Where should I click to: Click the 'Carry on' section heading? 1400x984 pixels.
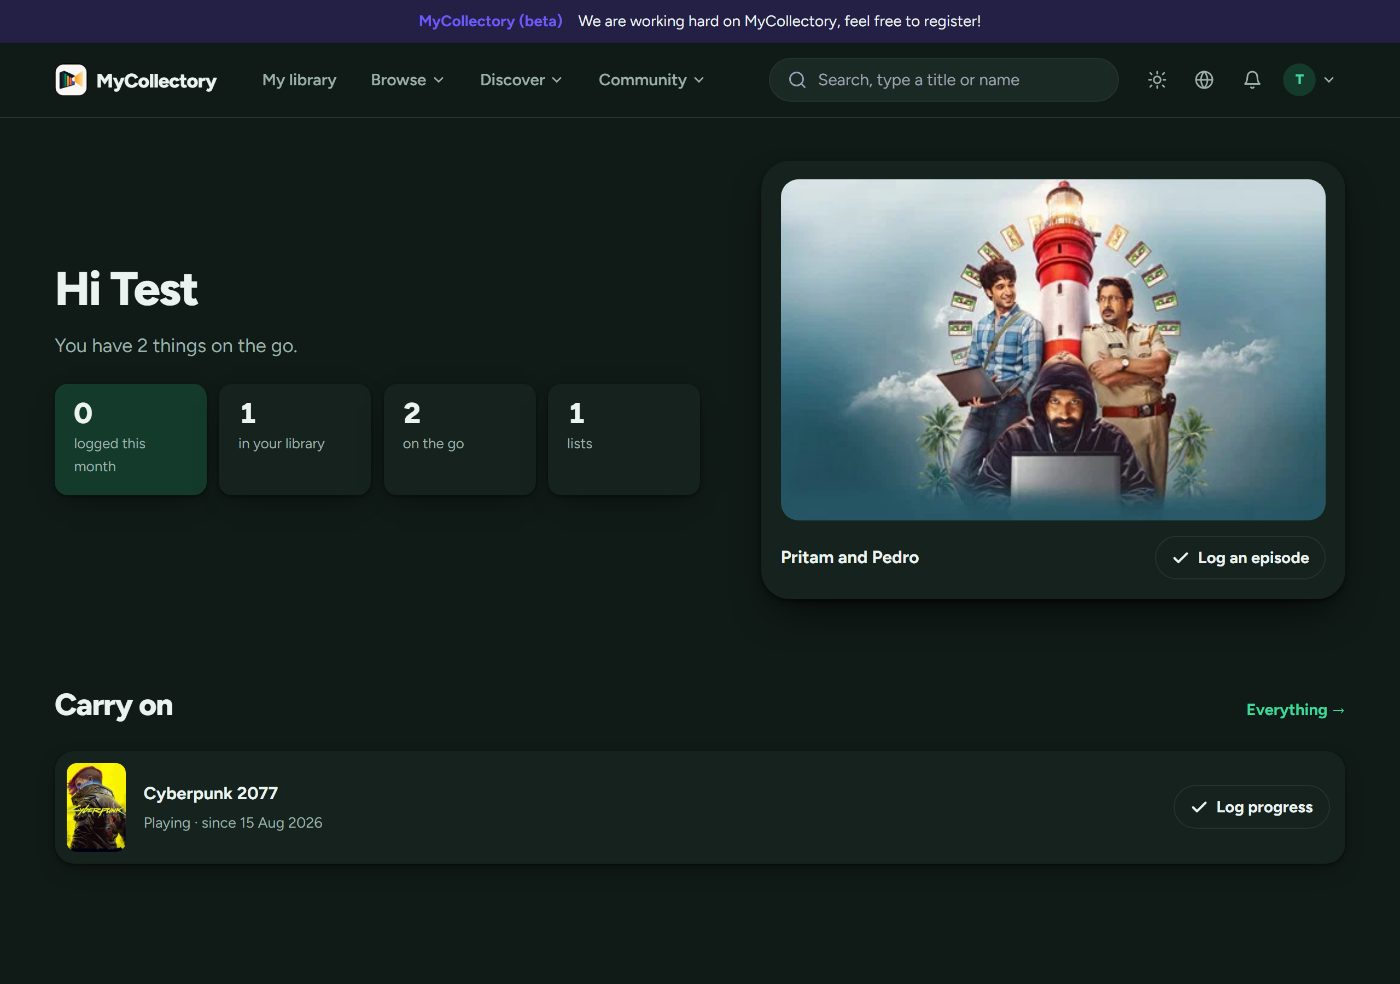point(114,706)
